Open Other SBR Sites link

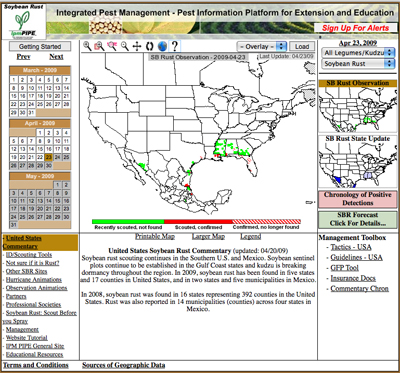(x=27, y=271)
